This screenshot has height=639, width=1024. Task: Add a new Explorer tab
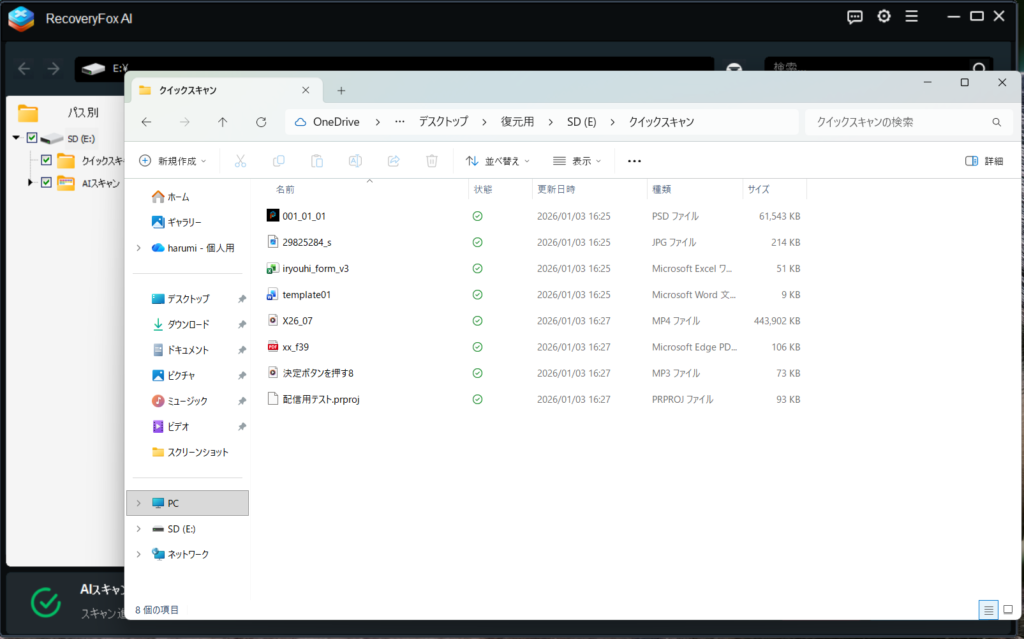[x=341, y=90]
